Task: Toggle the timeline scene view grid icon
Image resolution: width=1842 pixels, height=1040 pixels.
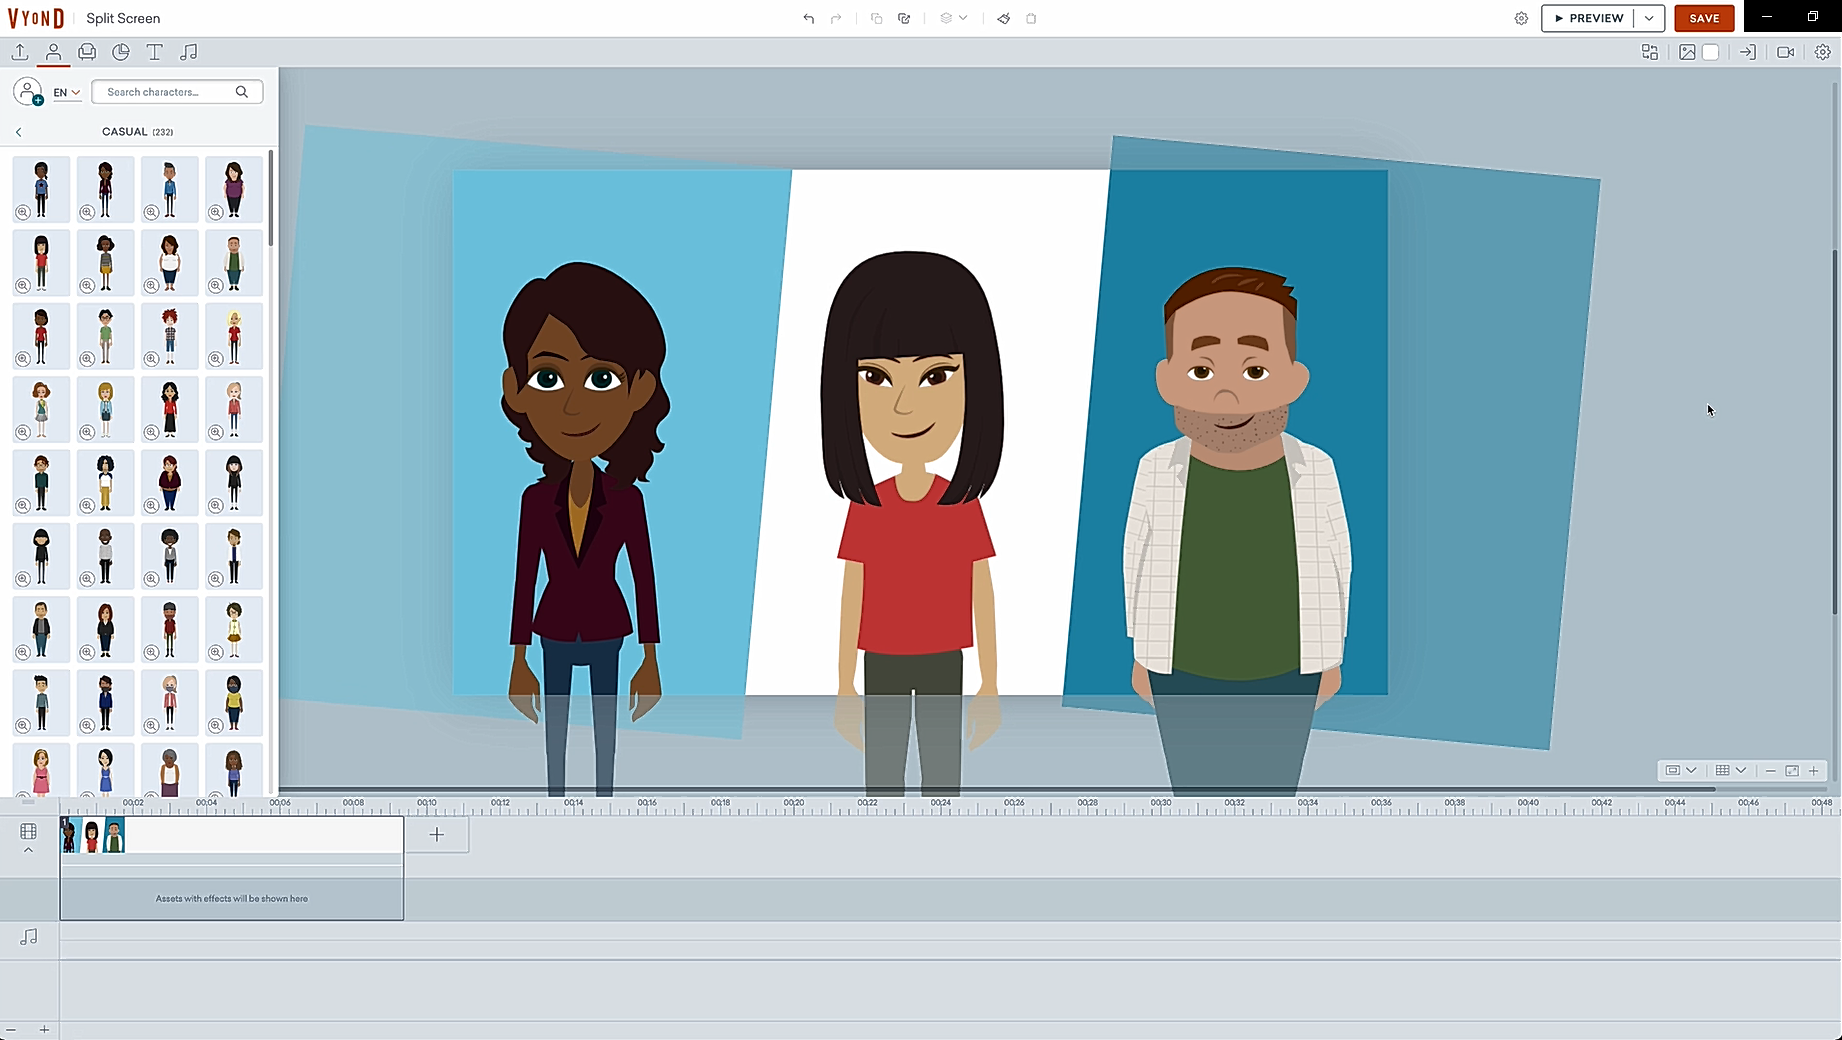Action: pyautogui.click(x=28, y=831)
